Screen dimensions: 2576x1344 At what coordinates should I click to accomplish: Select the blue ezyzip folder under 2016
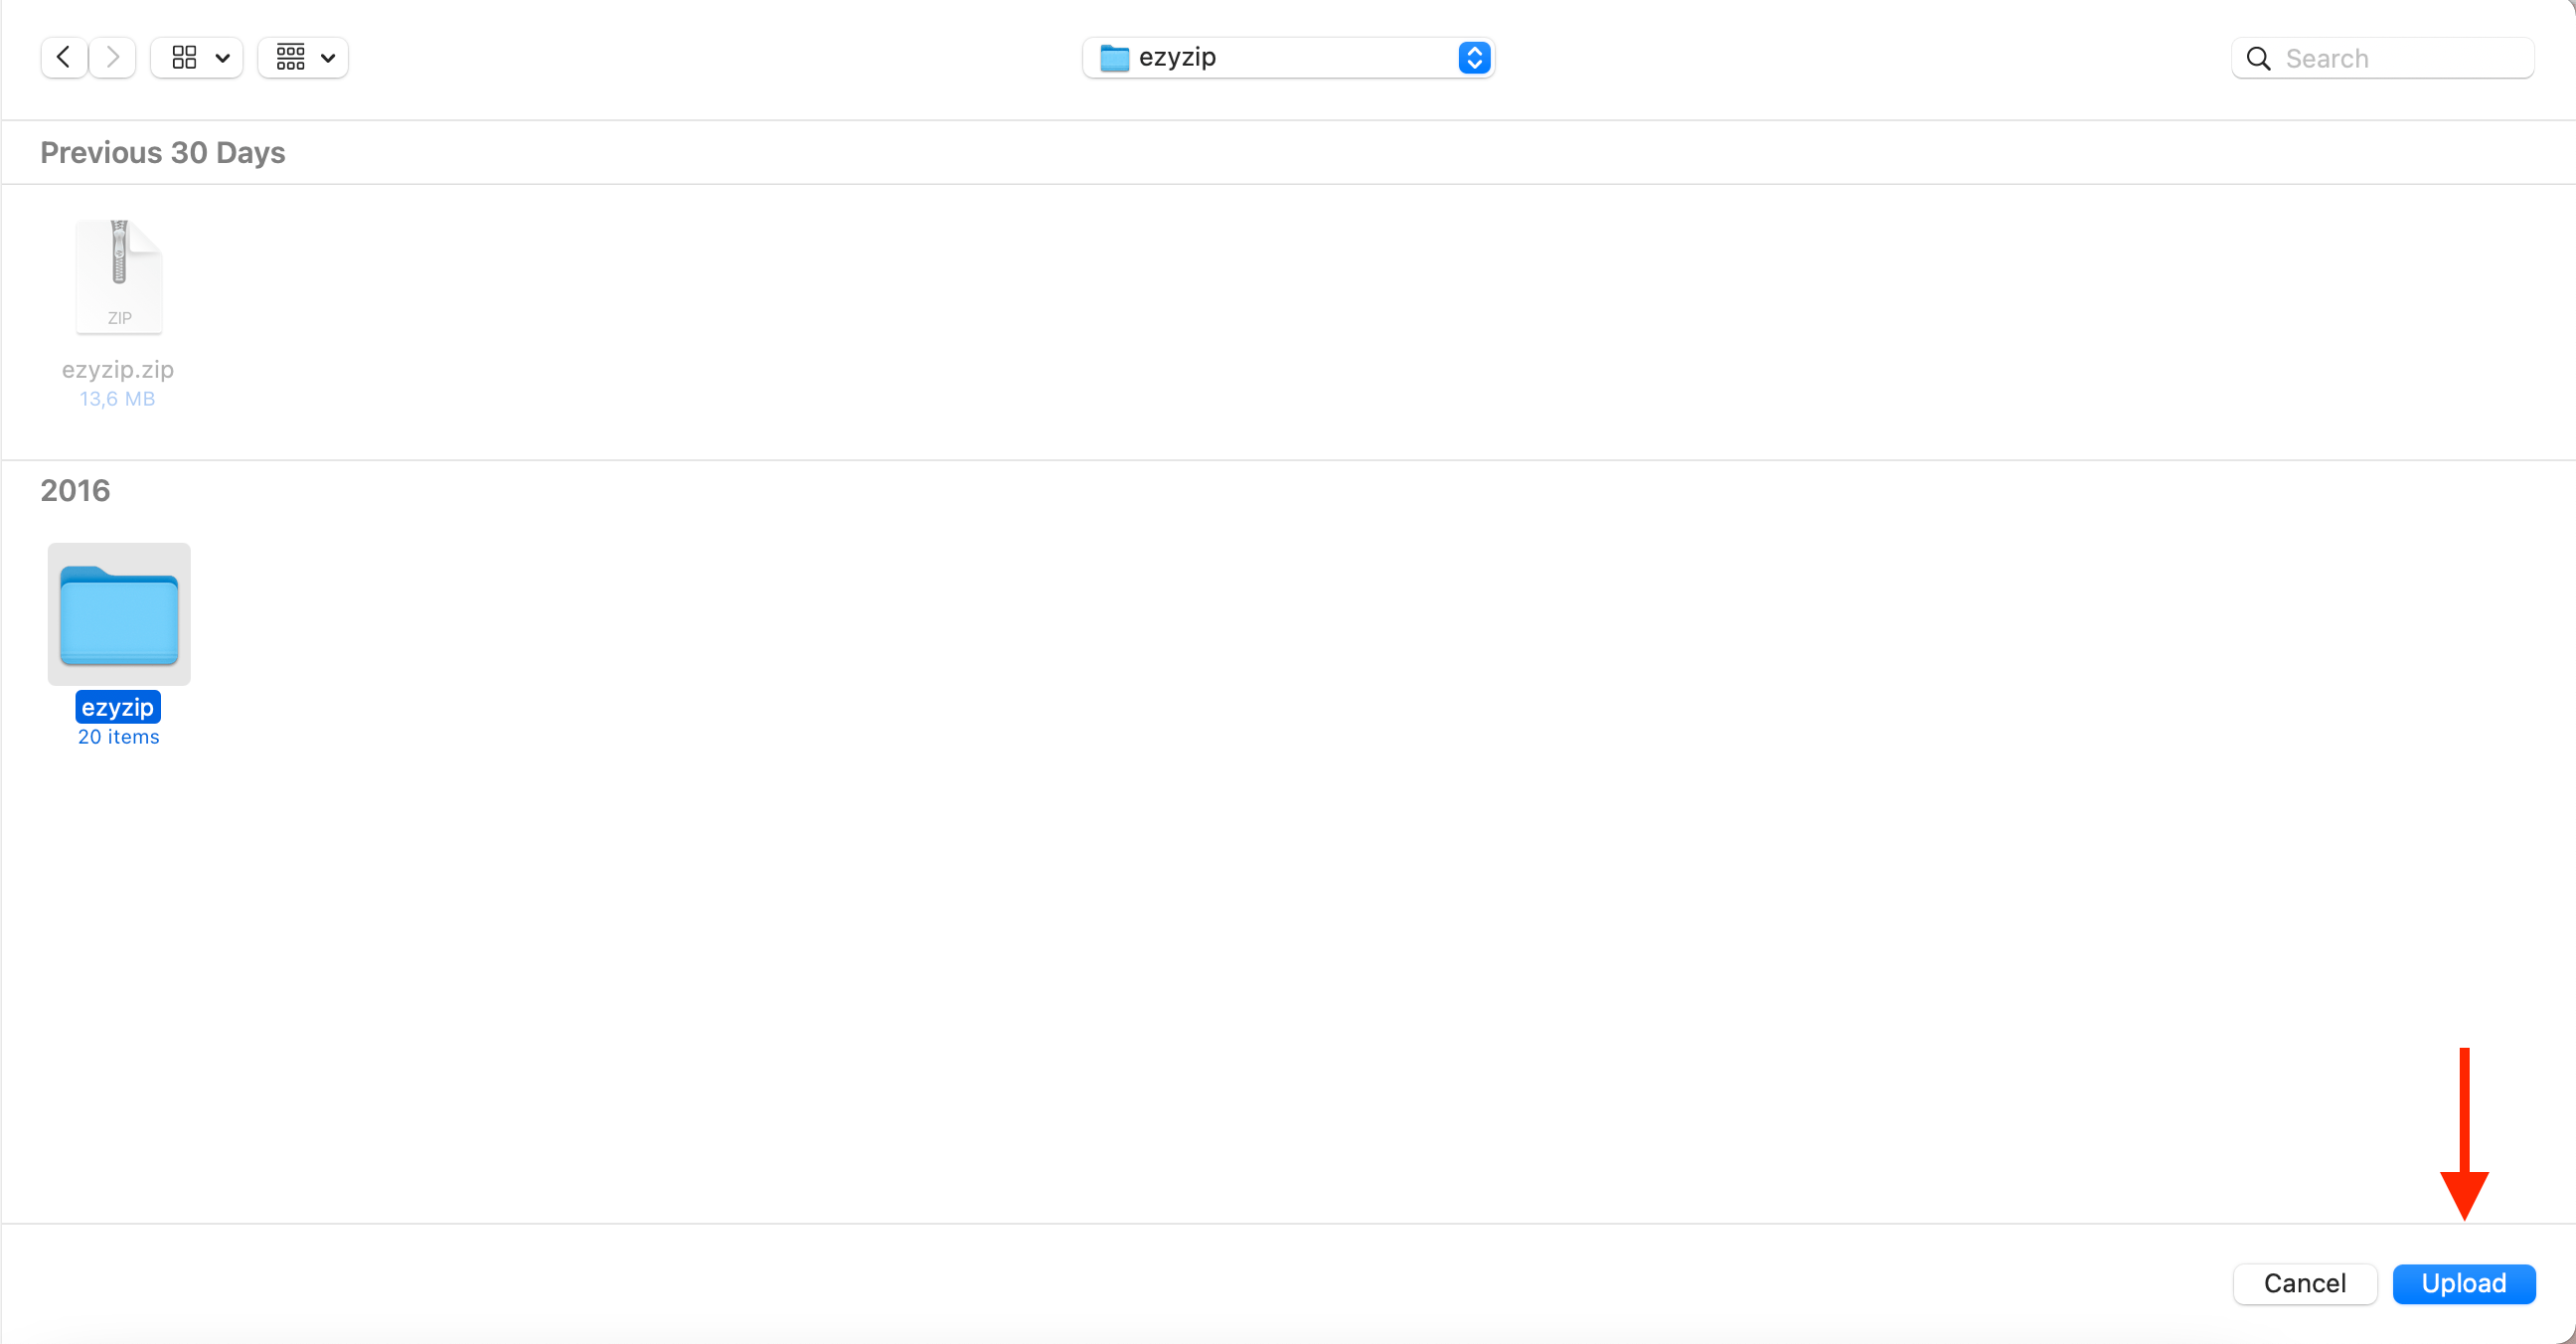click(117, 613)
